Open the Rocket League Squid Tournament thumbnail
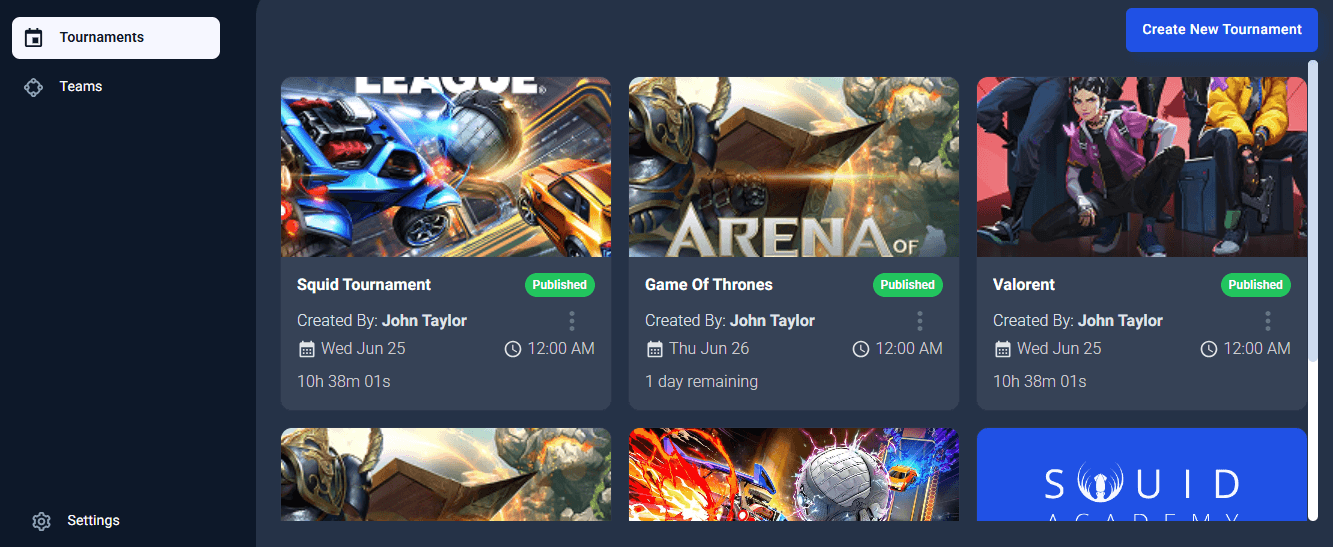 coord(446,167)
